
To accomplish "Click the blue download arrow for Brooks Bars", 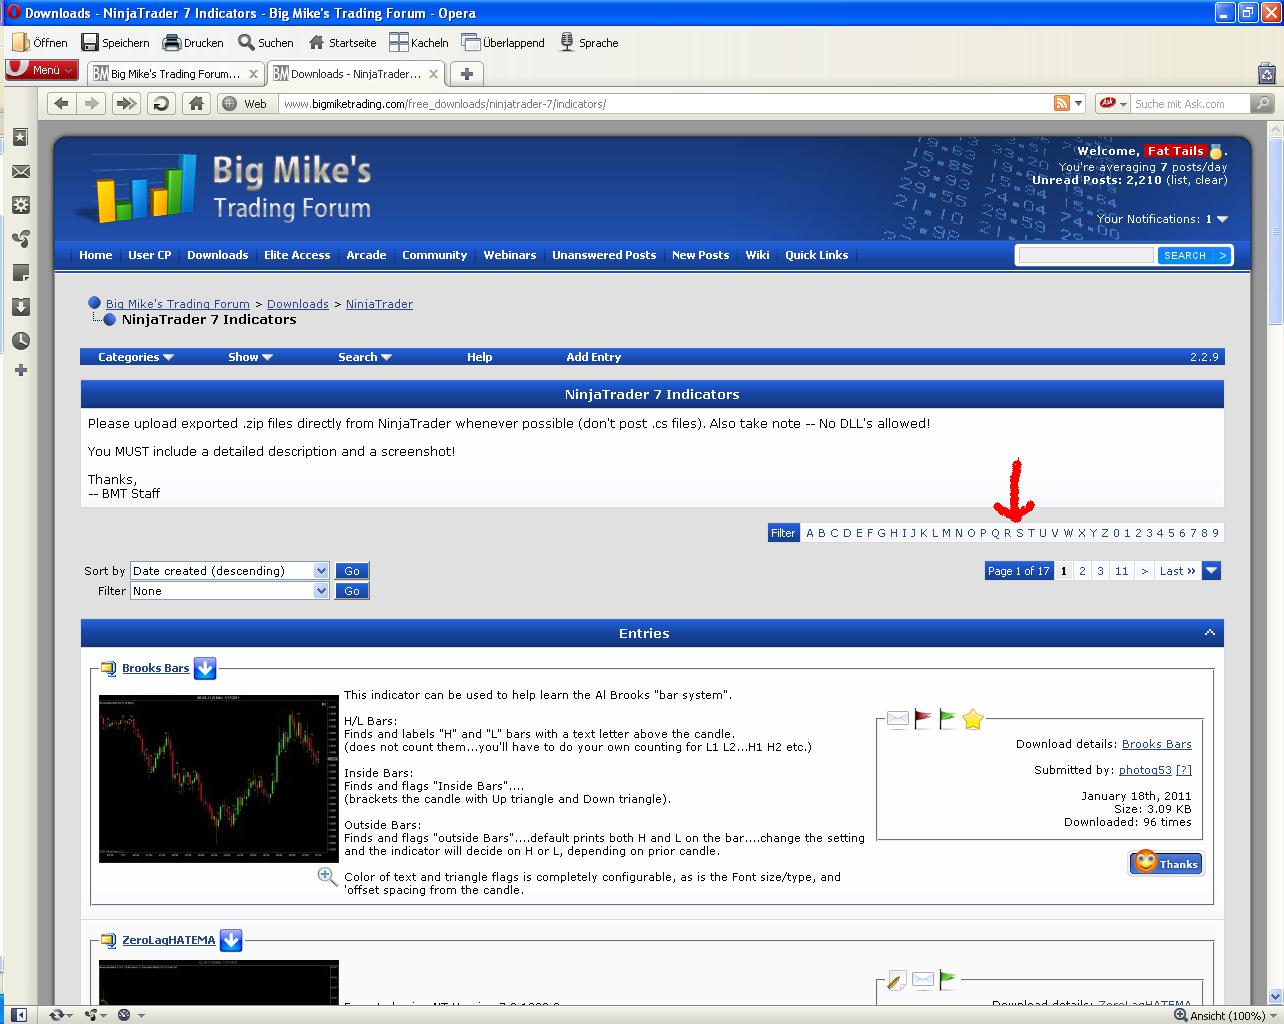I will (205, 668).
